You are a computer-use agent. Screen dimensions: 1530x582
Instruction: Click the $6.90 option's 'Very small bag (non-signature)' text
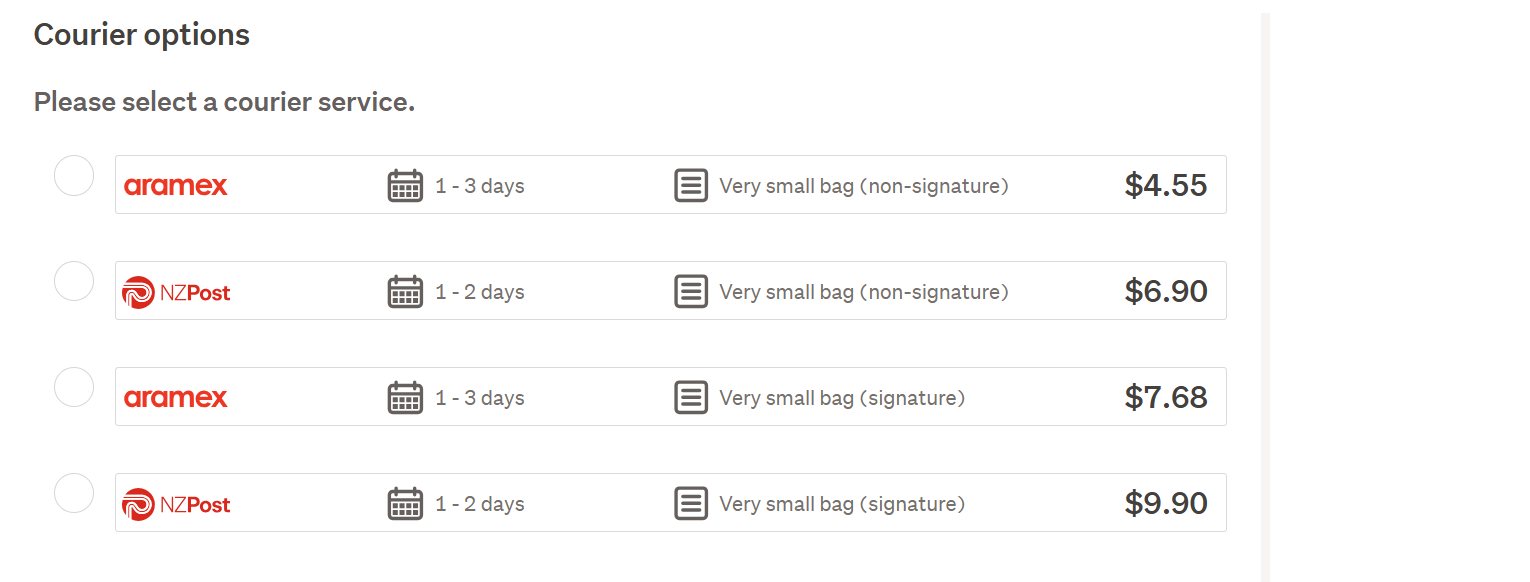pyautogui.click(x=864, y=292)
